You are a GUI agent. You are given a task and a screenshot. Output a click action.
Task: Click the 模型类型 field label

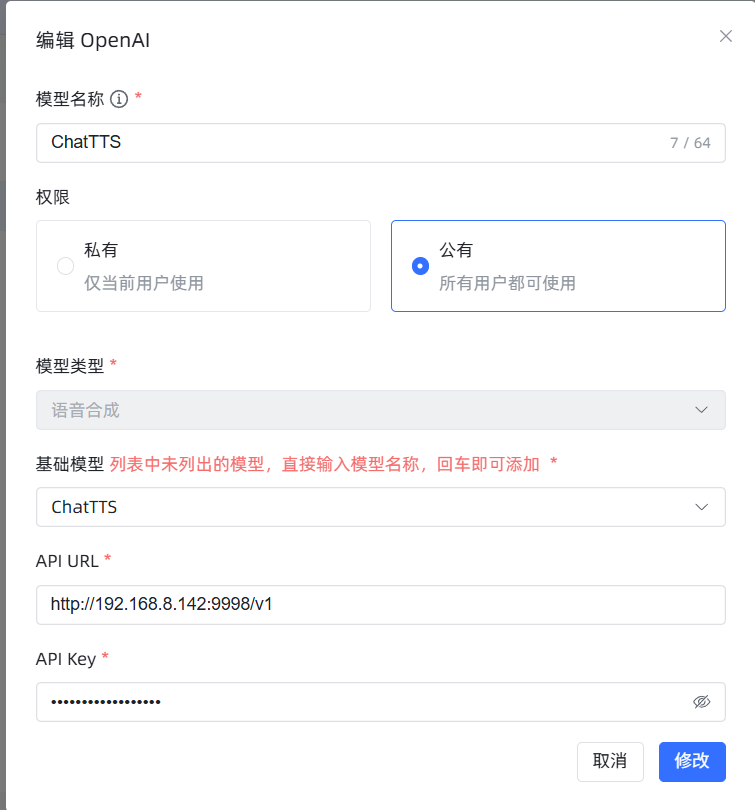pyautogui.click(x=70, y=366)
